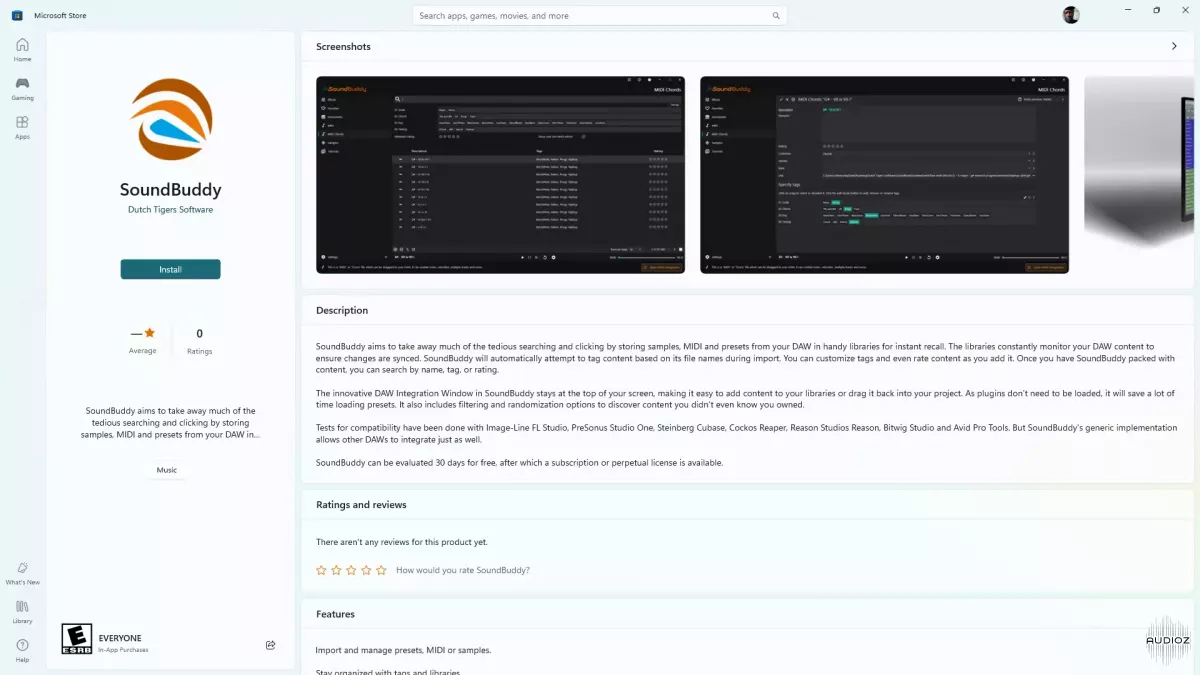Open the user profile avatar

(x=1071, y=15)
